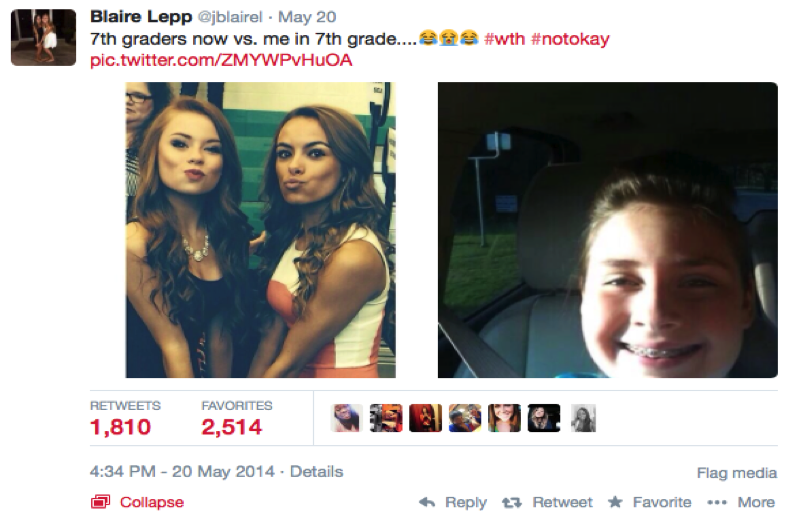
Task: Click the Collapse photo icon
Action: click(x=101, y=501)
